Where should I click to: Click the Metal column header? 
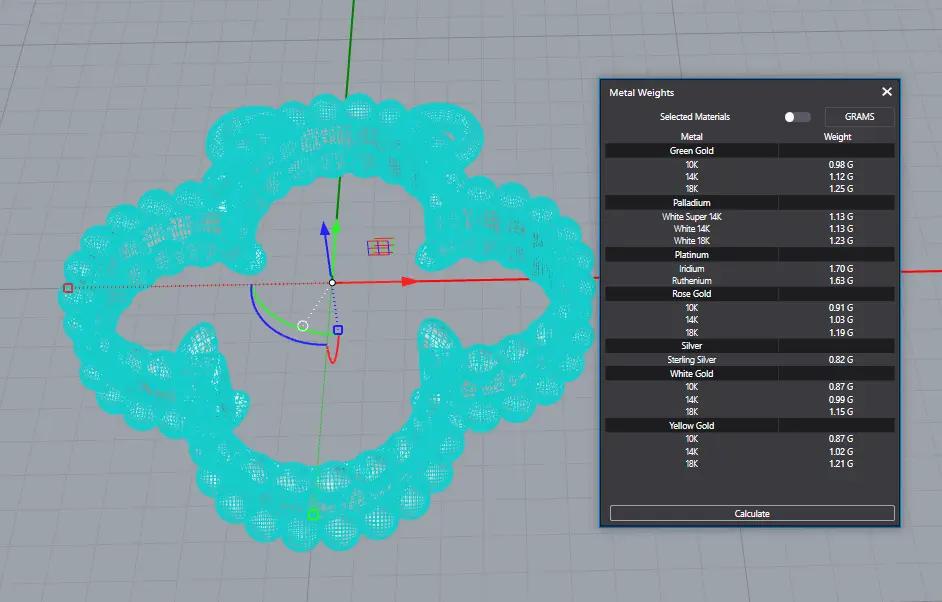point(691,137)
